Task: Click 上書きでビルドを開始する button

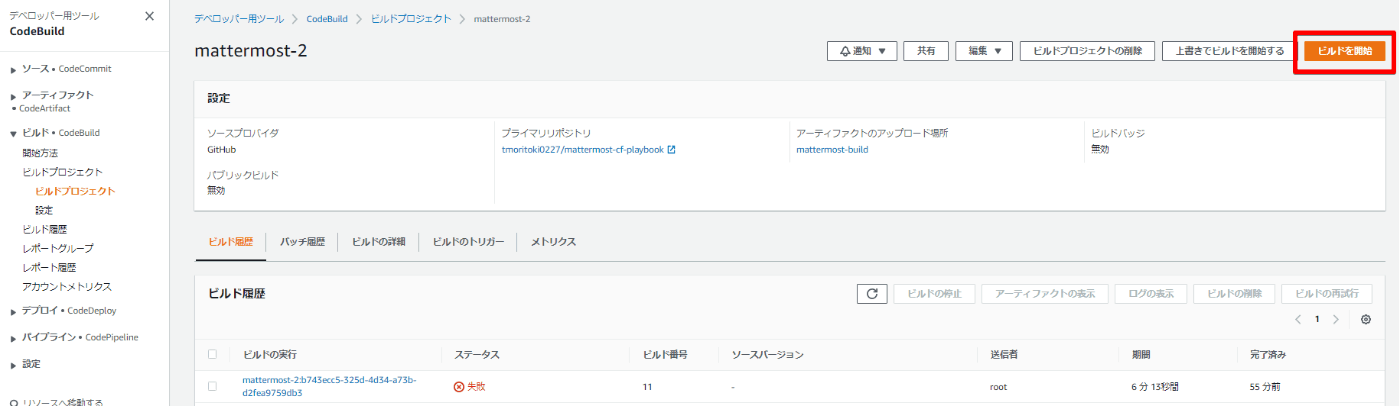Action: click(1230, 51)
